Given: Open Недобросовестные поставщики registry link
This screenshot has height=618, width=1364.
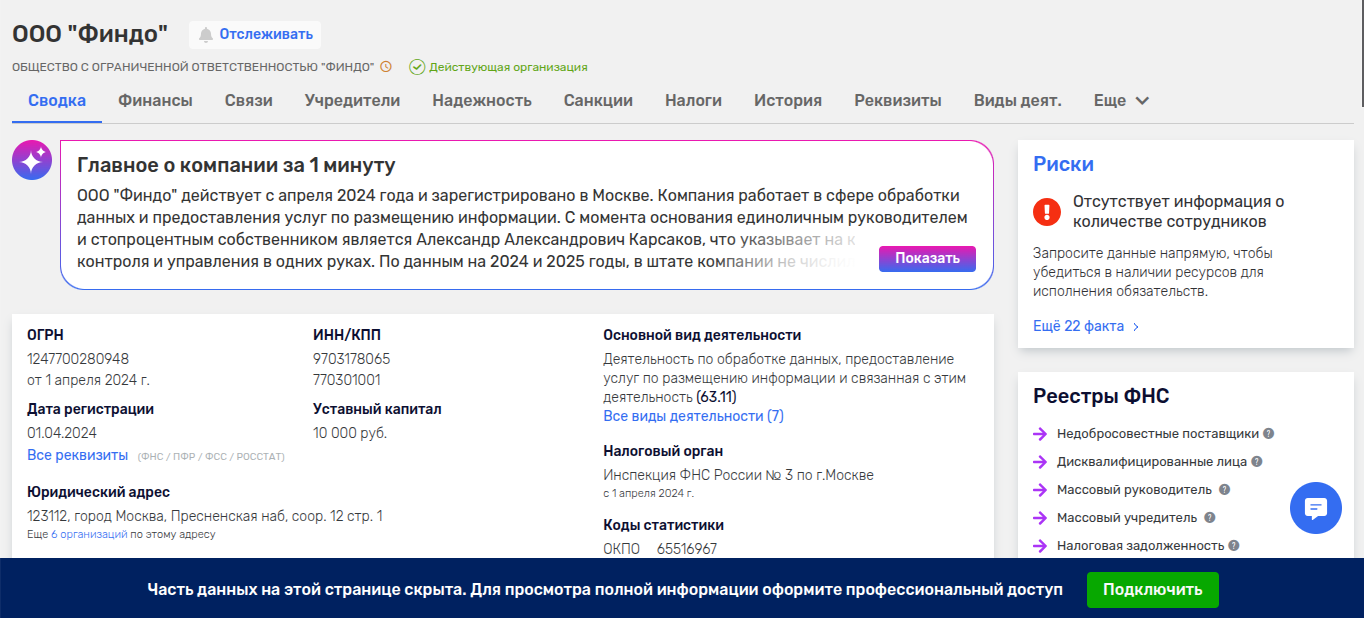Looking at the screenshot, I should click(x=1158, y=434).
